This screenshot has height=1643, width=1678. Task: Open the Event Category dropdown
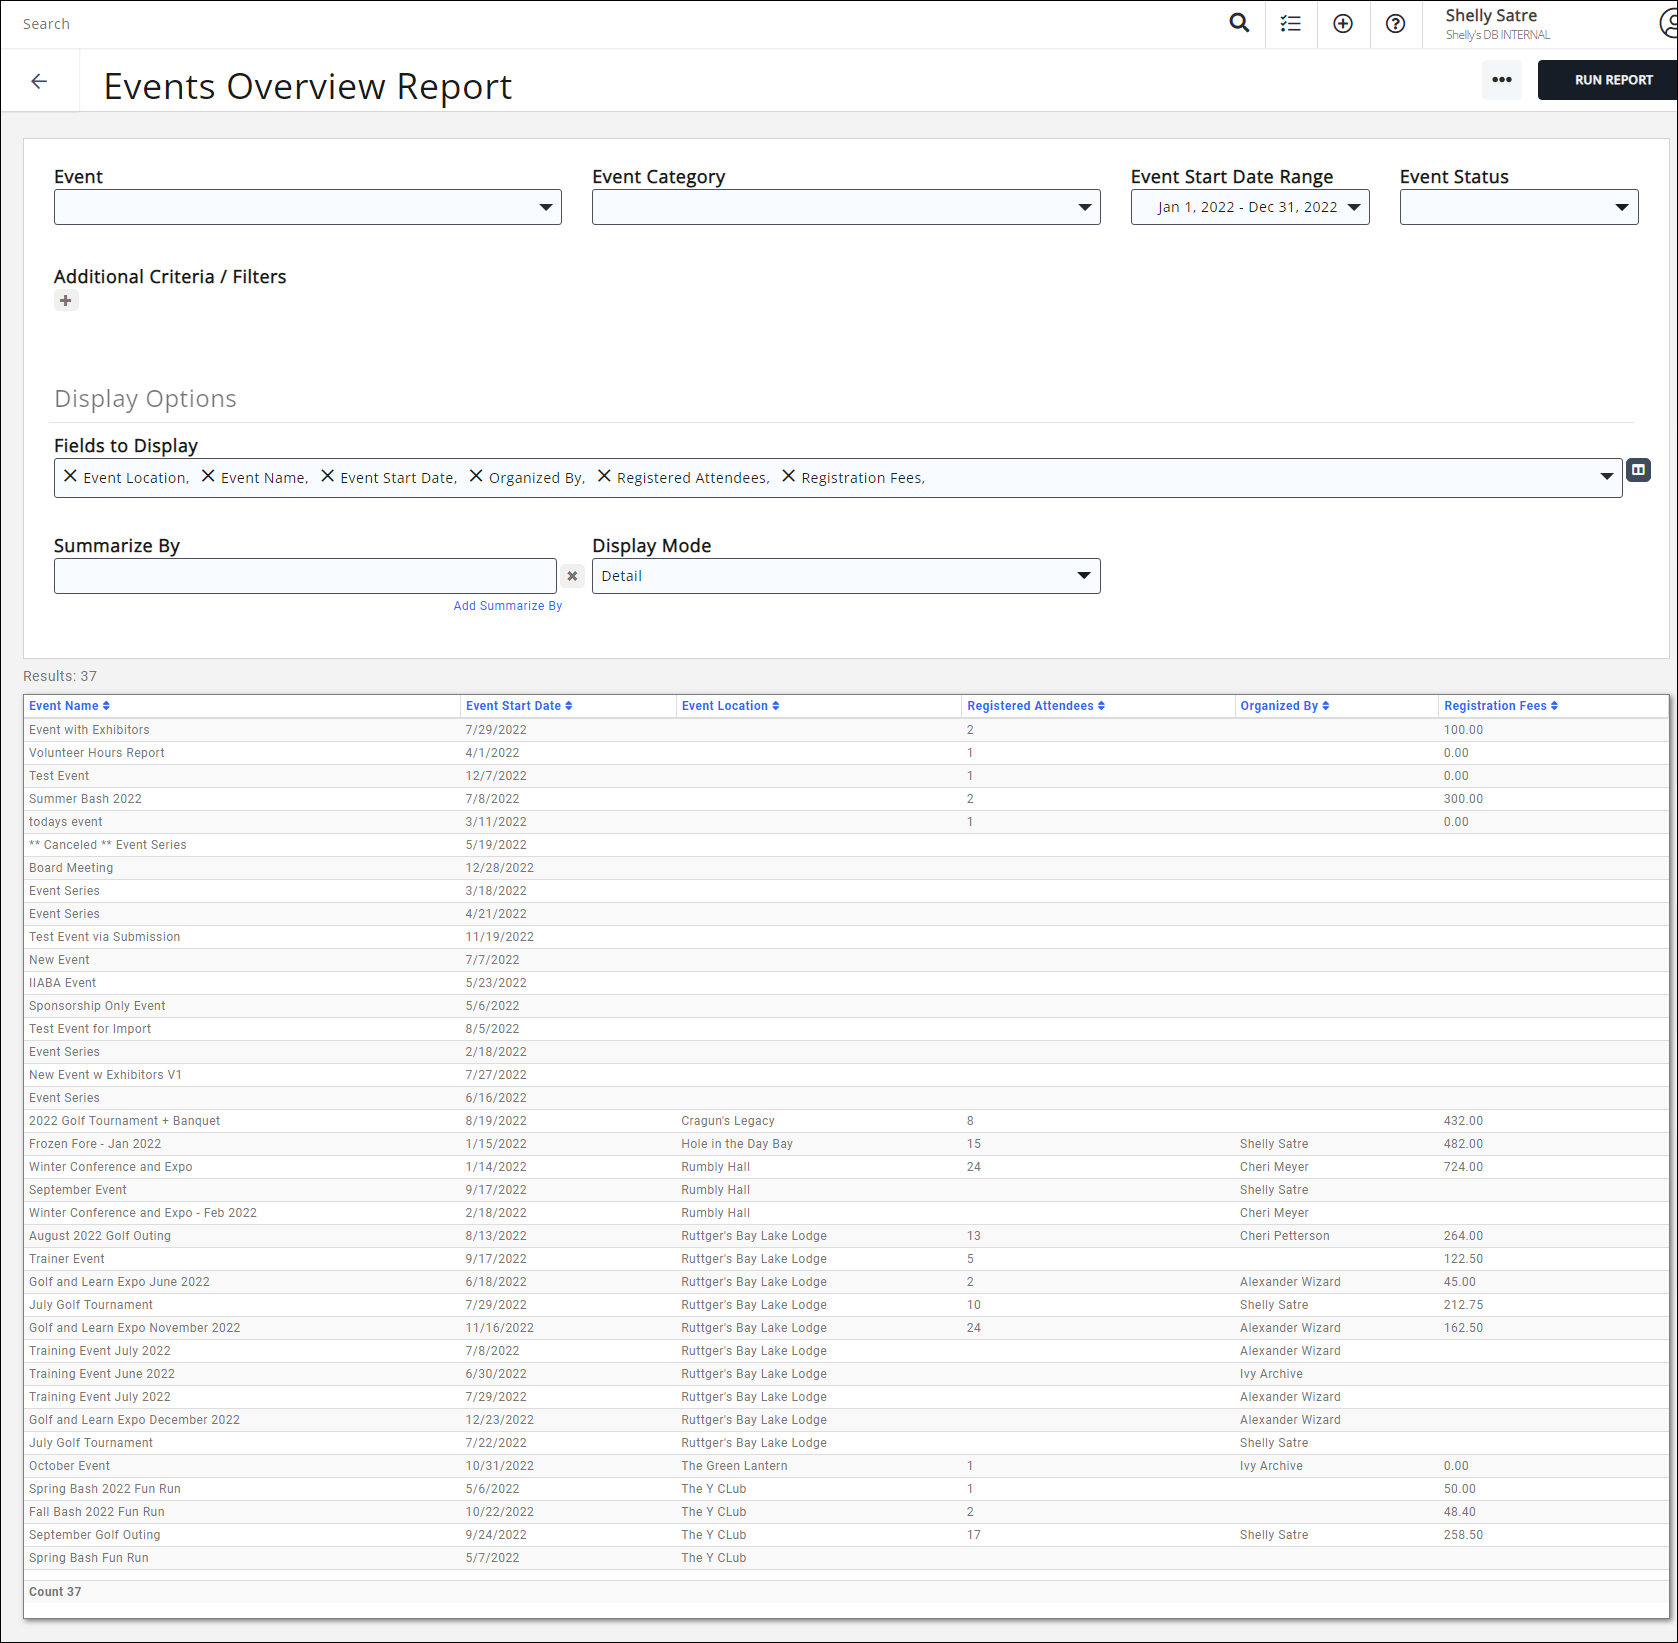pyautogui.click(x=845, y=207)
